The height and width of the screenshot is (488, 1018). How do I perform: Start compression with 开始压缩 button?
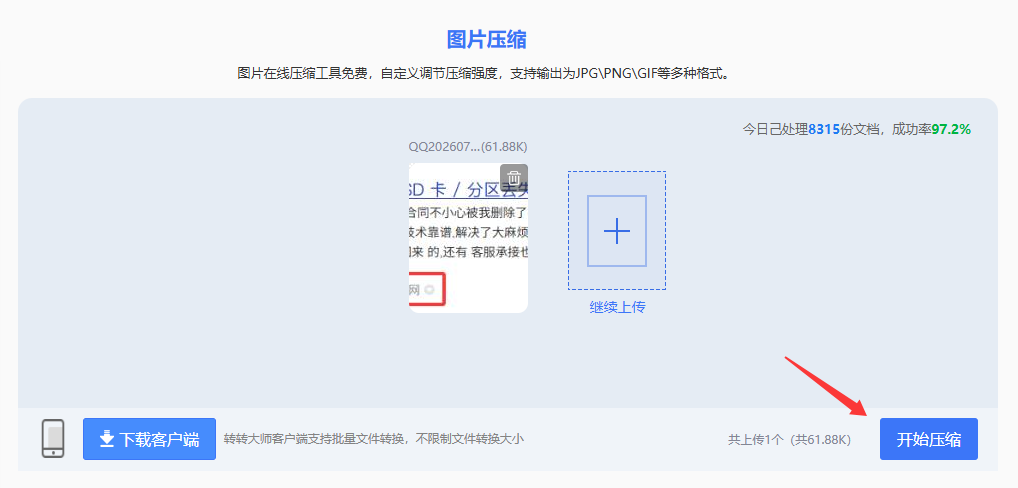pos(928,439)
